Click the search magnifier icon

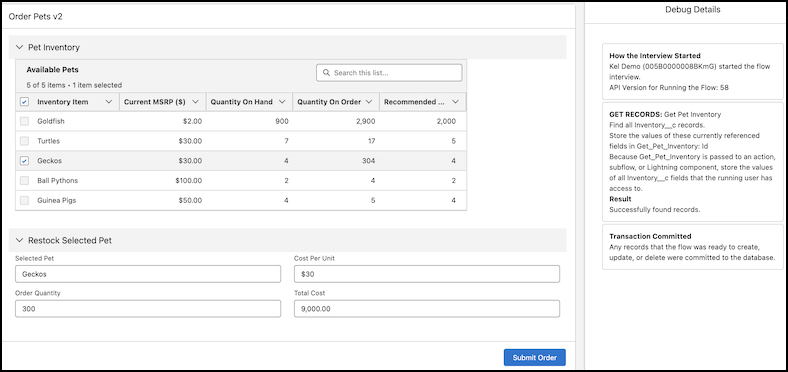coord(326,73)
